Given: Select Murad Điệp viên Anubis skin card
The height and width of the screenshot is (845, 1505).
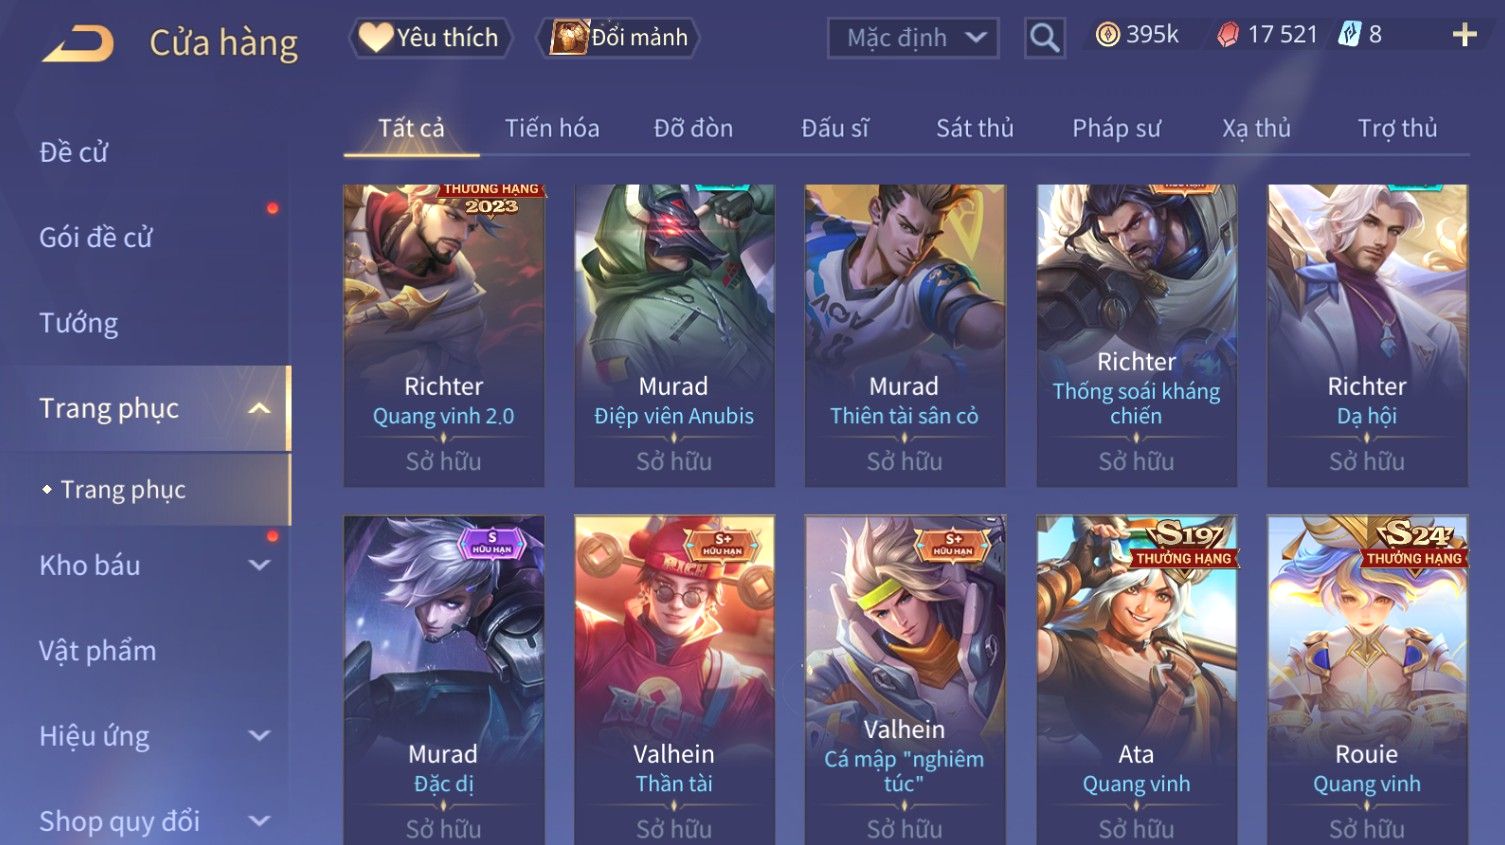Looking at the screenshot, I should 674,335.
